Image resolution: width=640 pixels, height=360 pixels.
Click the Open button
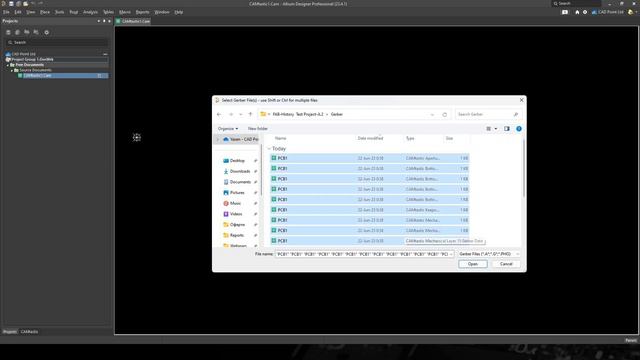(x=473, y=264)
